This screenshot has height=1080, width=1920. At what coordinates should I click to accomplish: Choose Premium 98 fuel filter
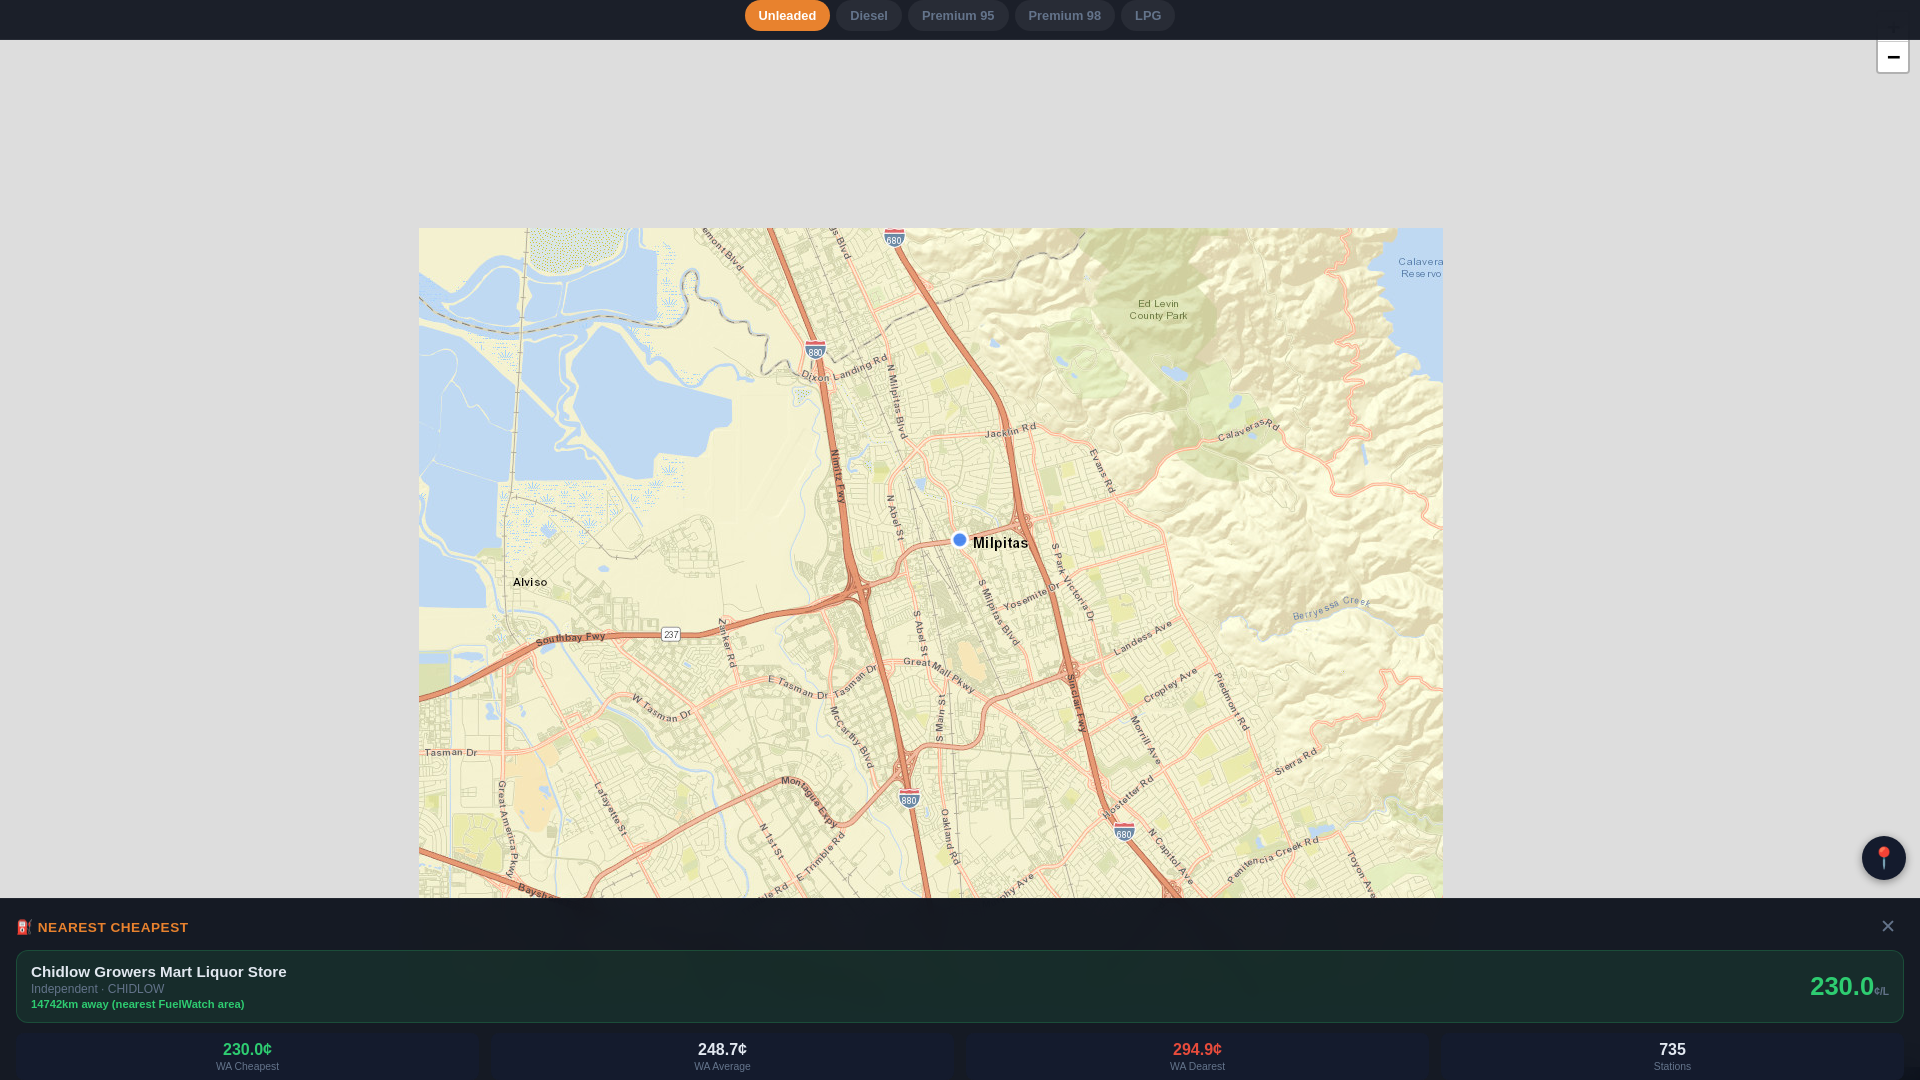pos(1064,16)
